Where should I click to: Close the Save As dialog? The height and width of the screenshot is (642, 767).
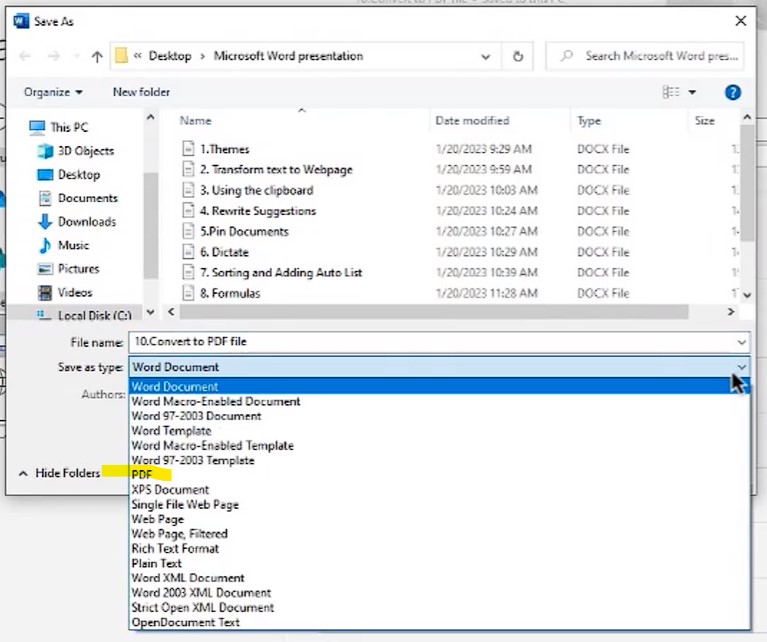pos(741,21)
